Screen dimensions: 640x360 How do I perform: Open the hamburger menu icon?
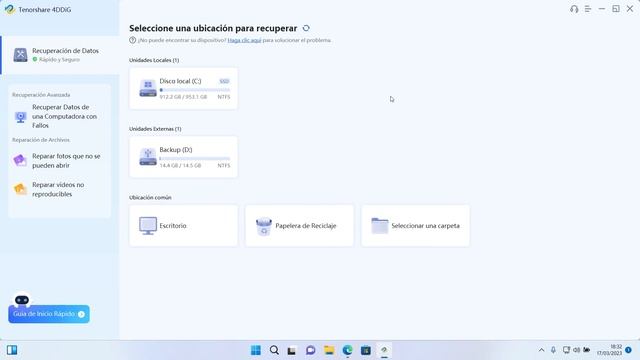click(588, 9)
